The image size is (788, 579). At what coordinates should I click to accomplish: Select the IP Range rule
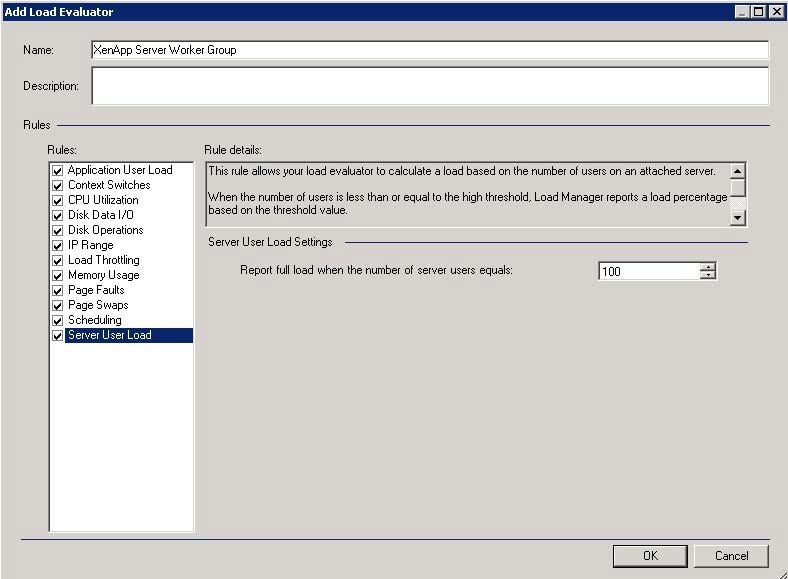90,245
